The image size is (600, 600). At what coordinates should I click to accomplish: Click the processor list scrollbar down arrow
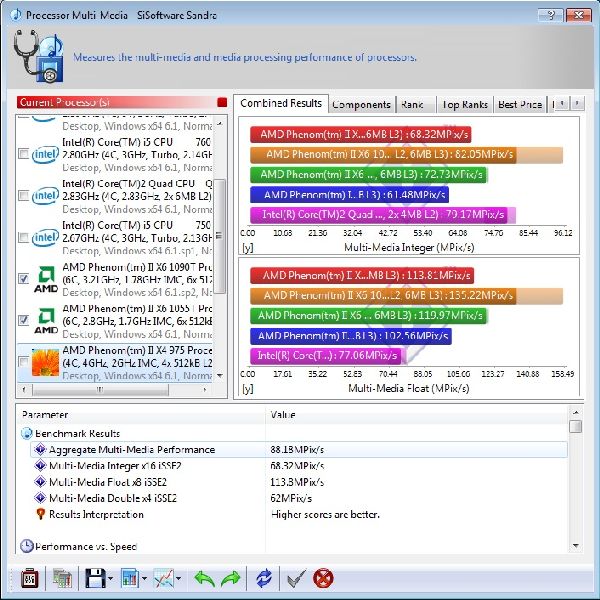221,376
